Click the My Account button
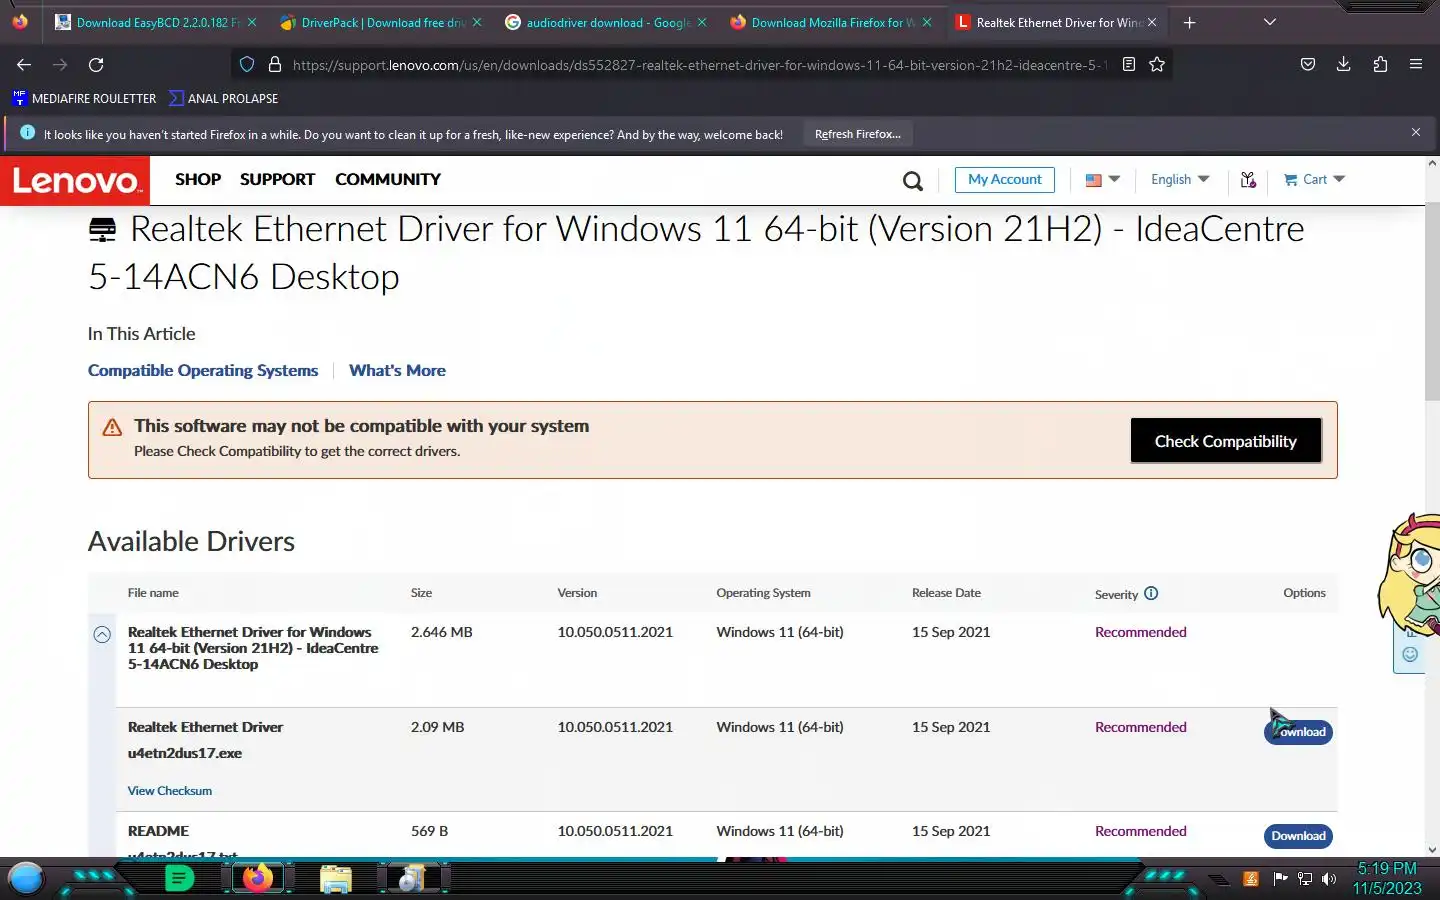This screenshot has width=1440, height=900. (x=1004, y=179)
